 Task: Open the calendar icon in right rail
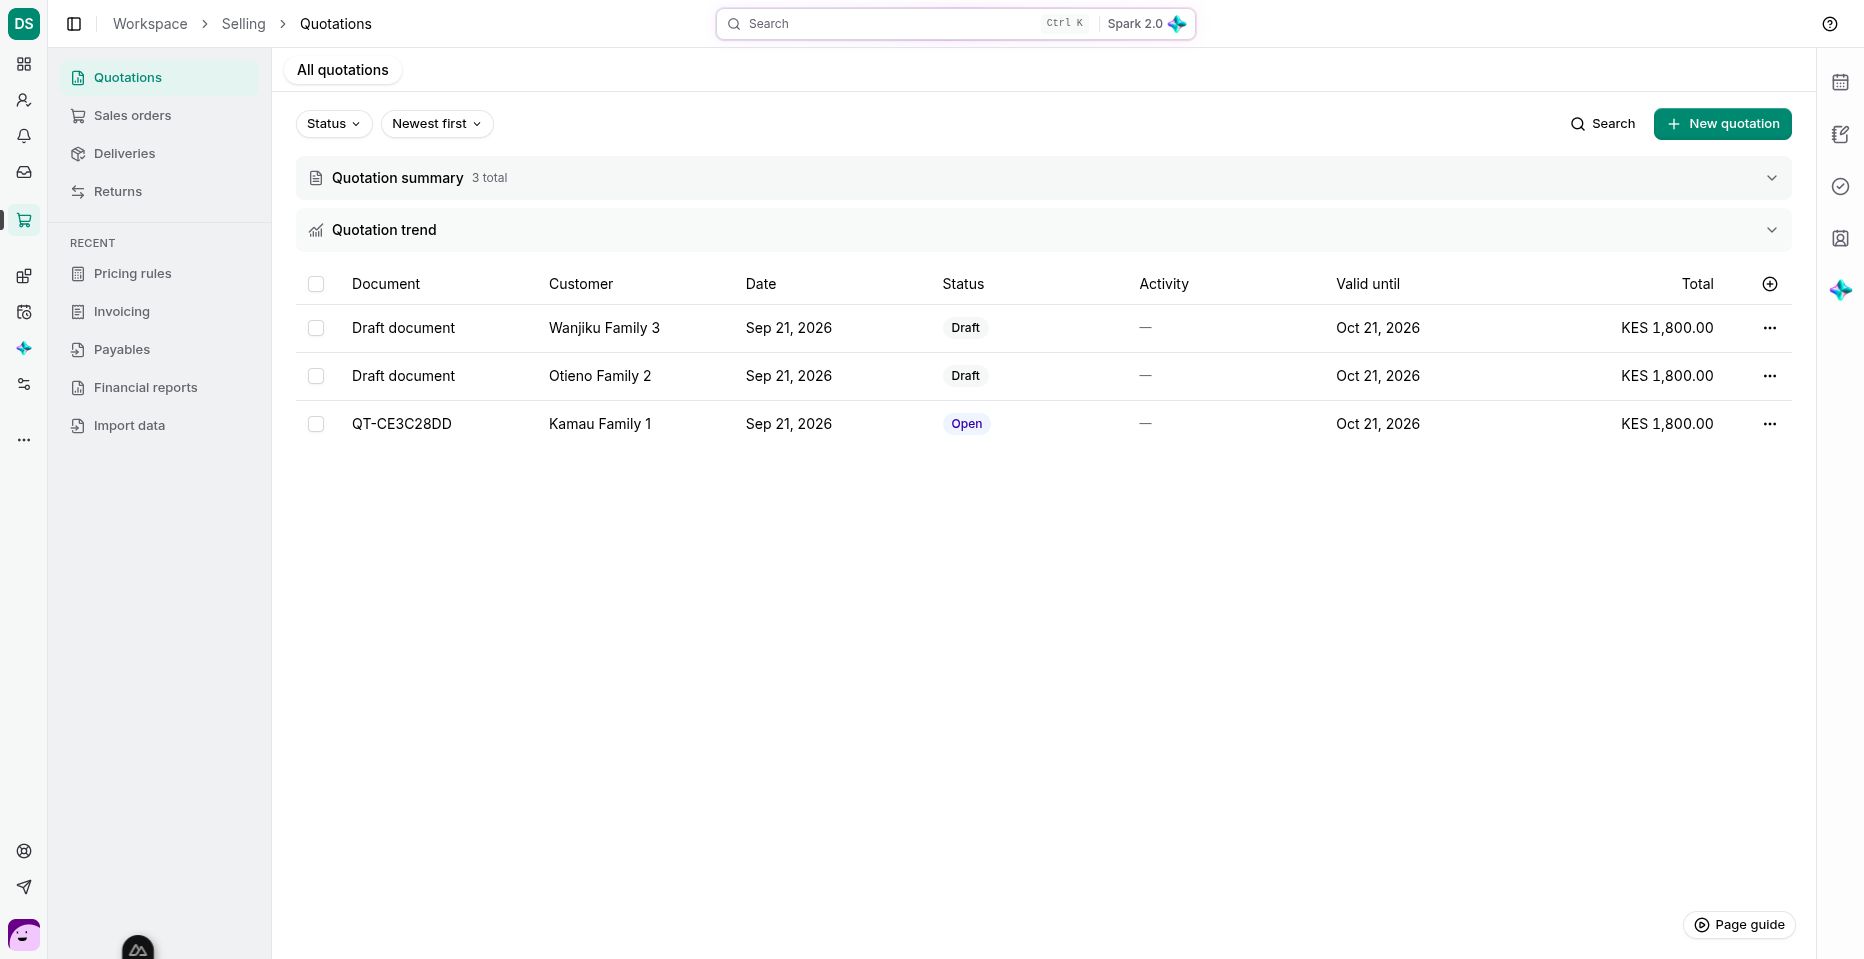coord(1840,82)
